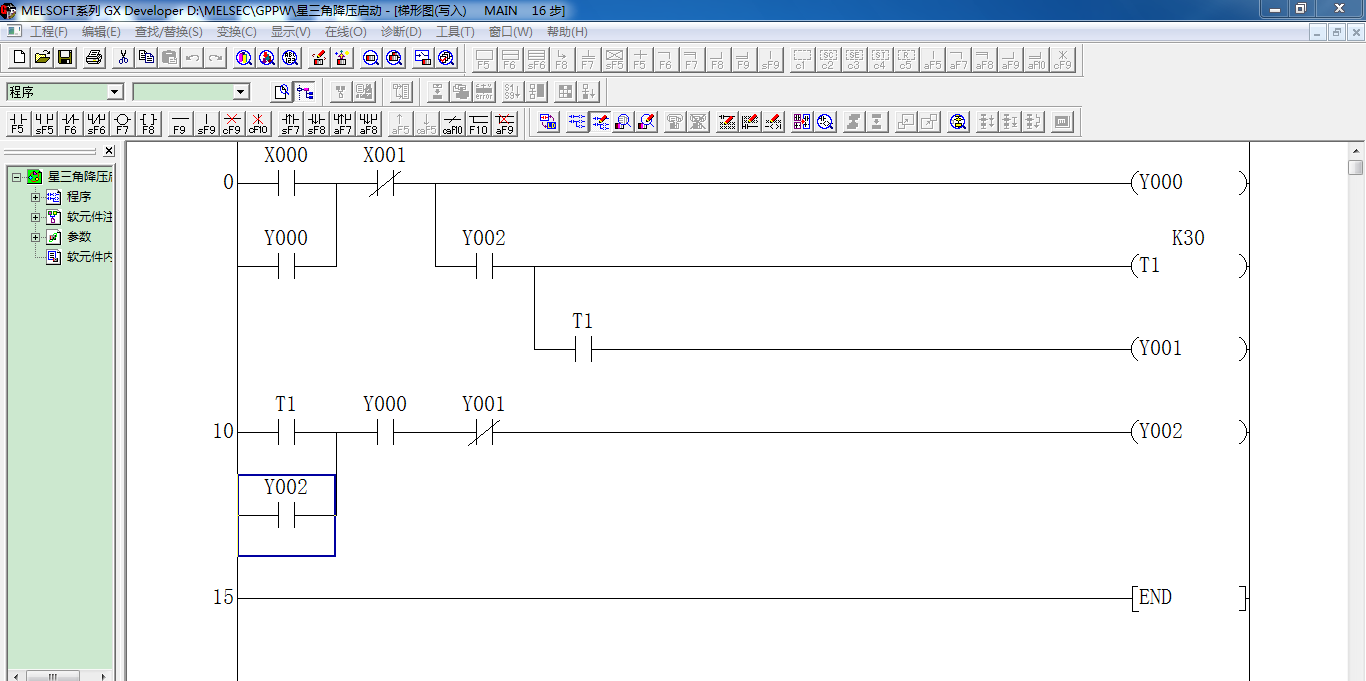Screen dimensions: 1366x681
Task: Open the 变换(C) menu
Action: coord(236,32)
